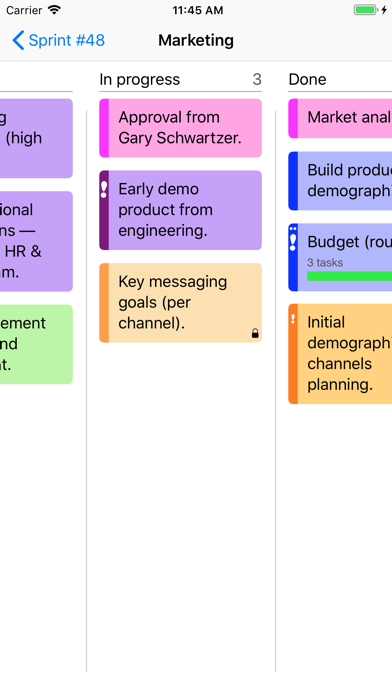
Task: Open the Early demo product from engineering card
Action: [x=181, y=210]
